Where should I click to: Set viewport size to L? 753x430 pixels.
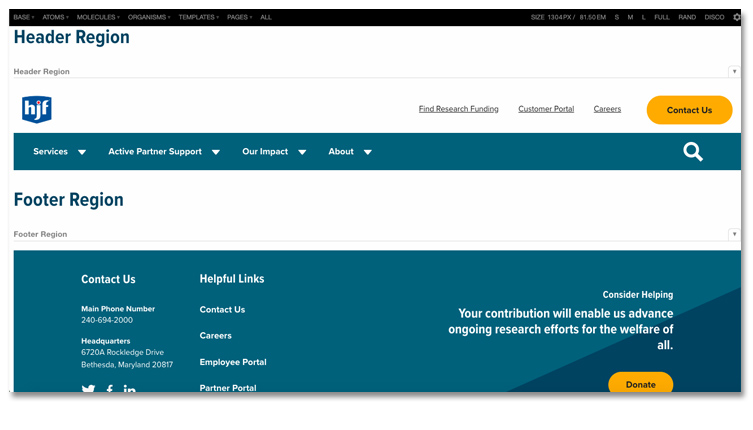[644, 17]
